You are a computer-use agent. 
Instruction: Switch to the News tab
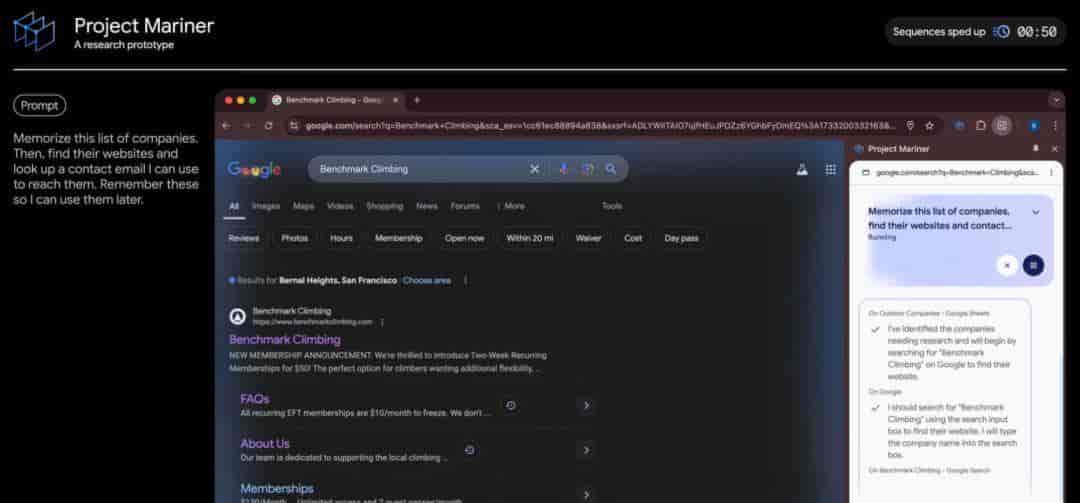[427, 206]
